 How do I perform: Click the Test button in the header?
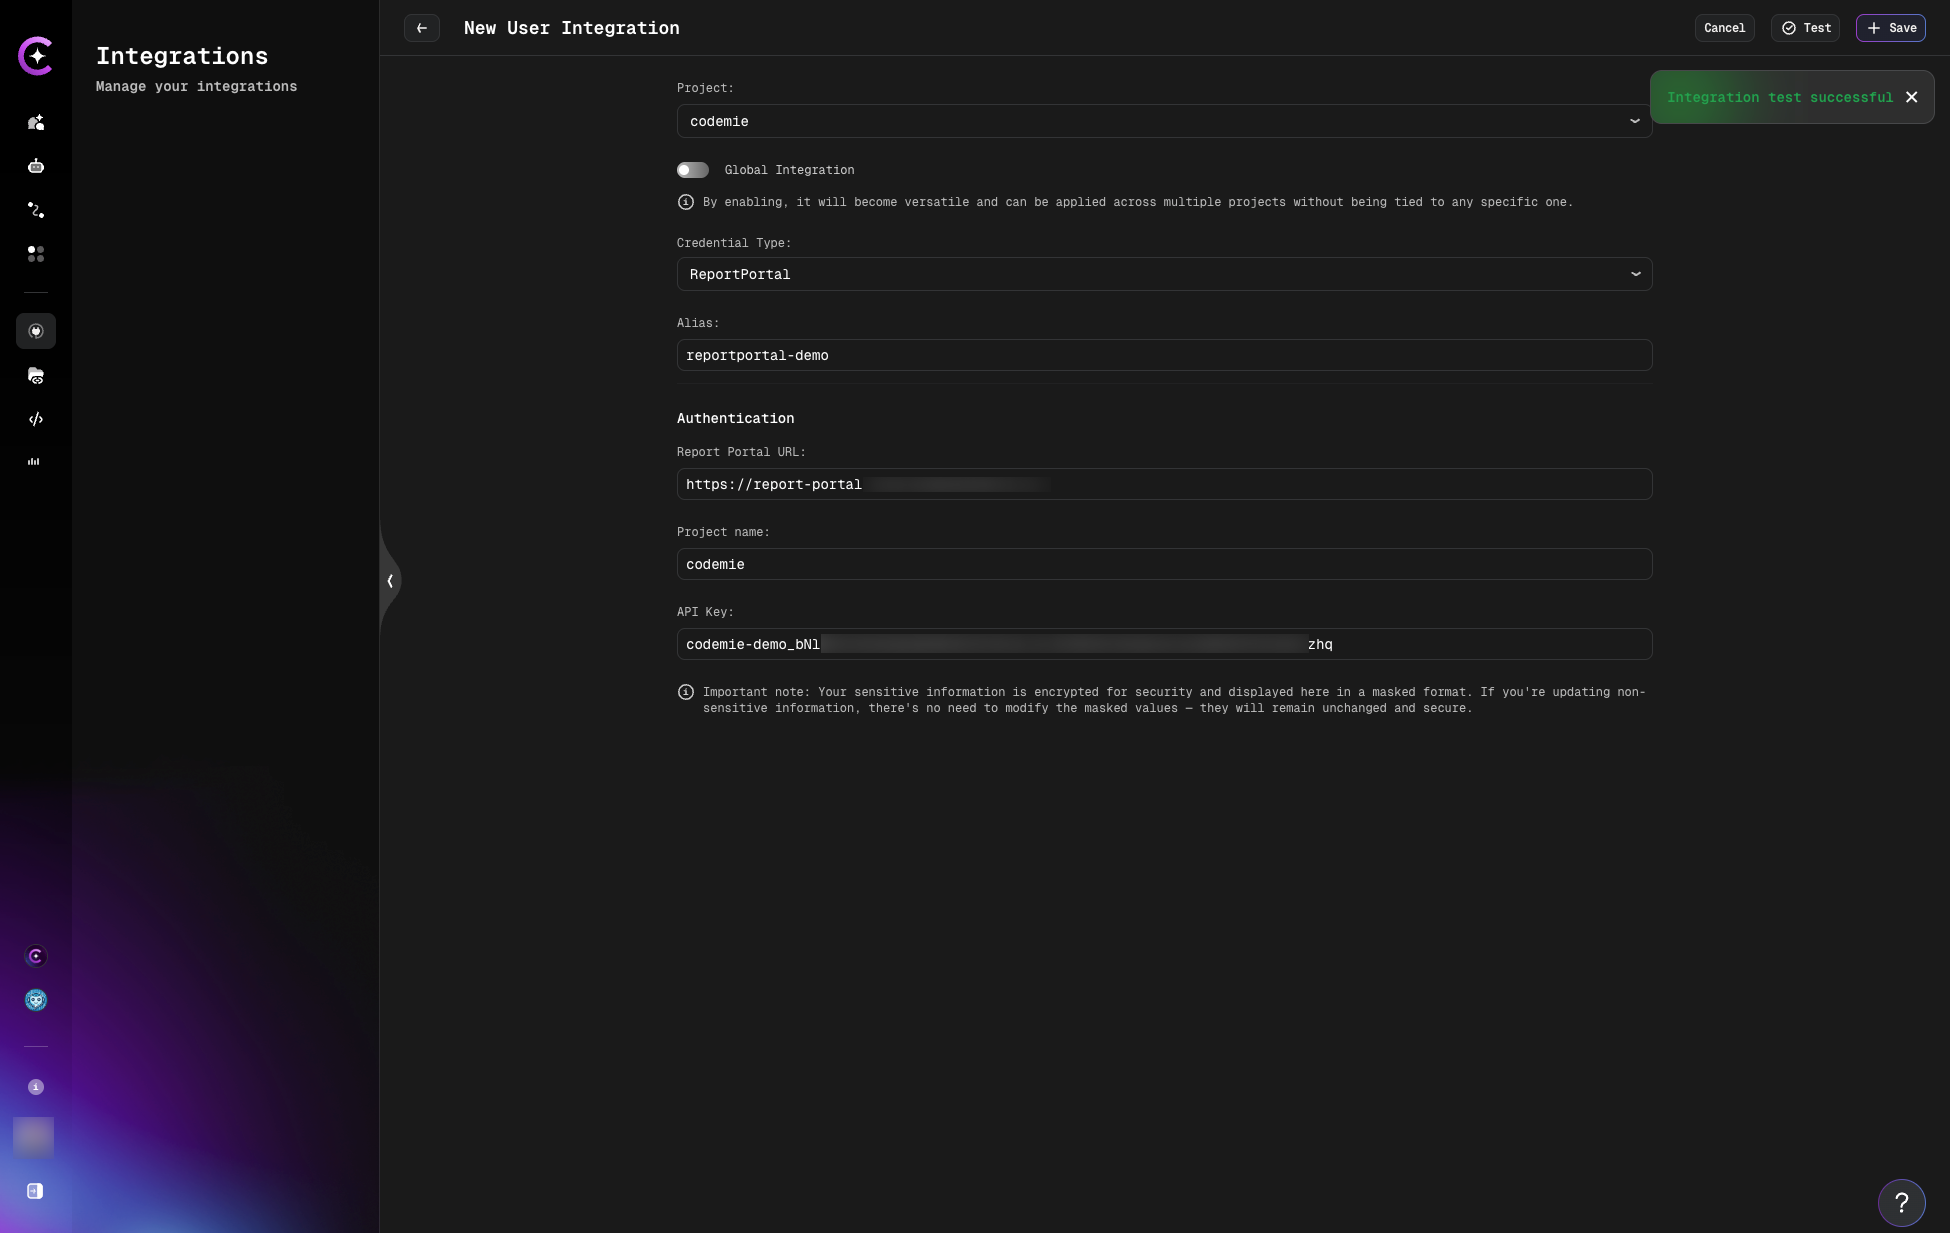tap(1805, 28)
